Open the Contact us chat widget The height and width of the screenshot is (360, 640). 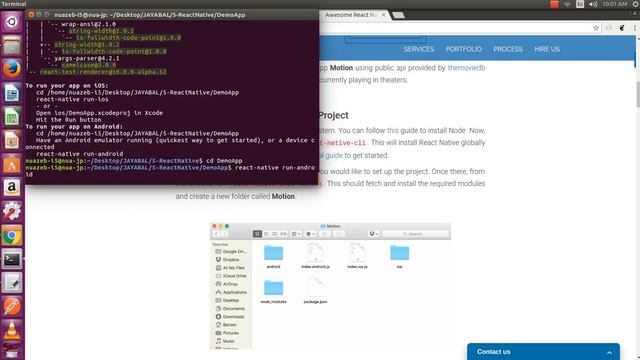543,352
